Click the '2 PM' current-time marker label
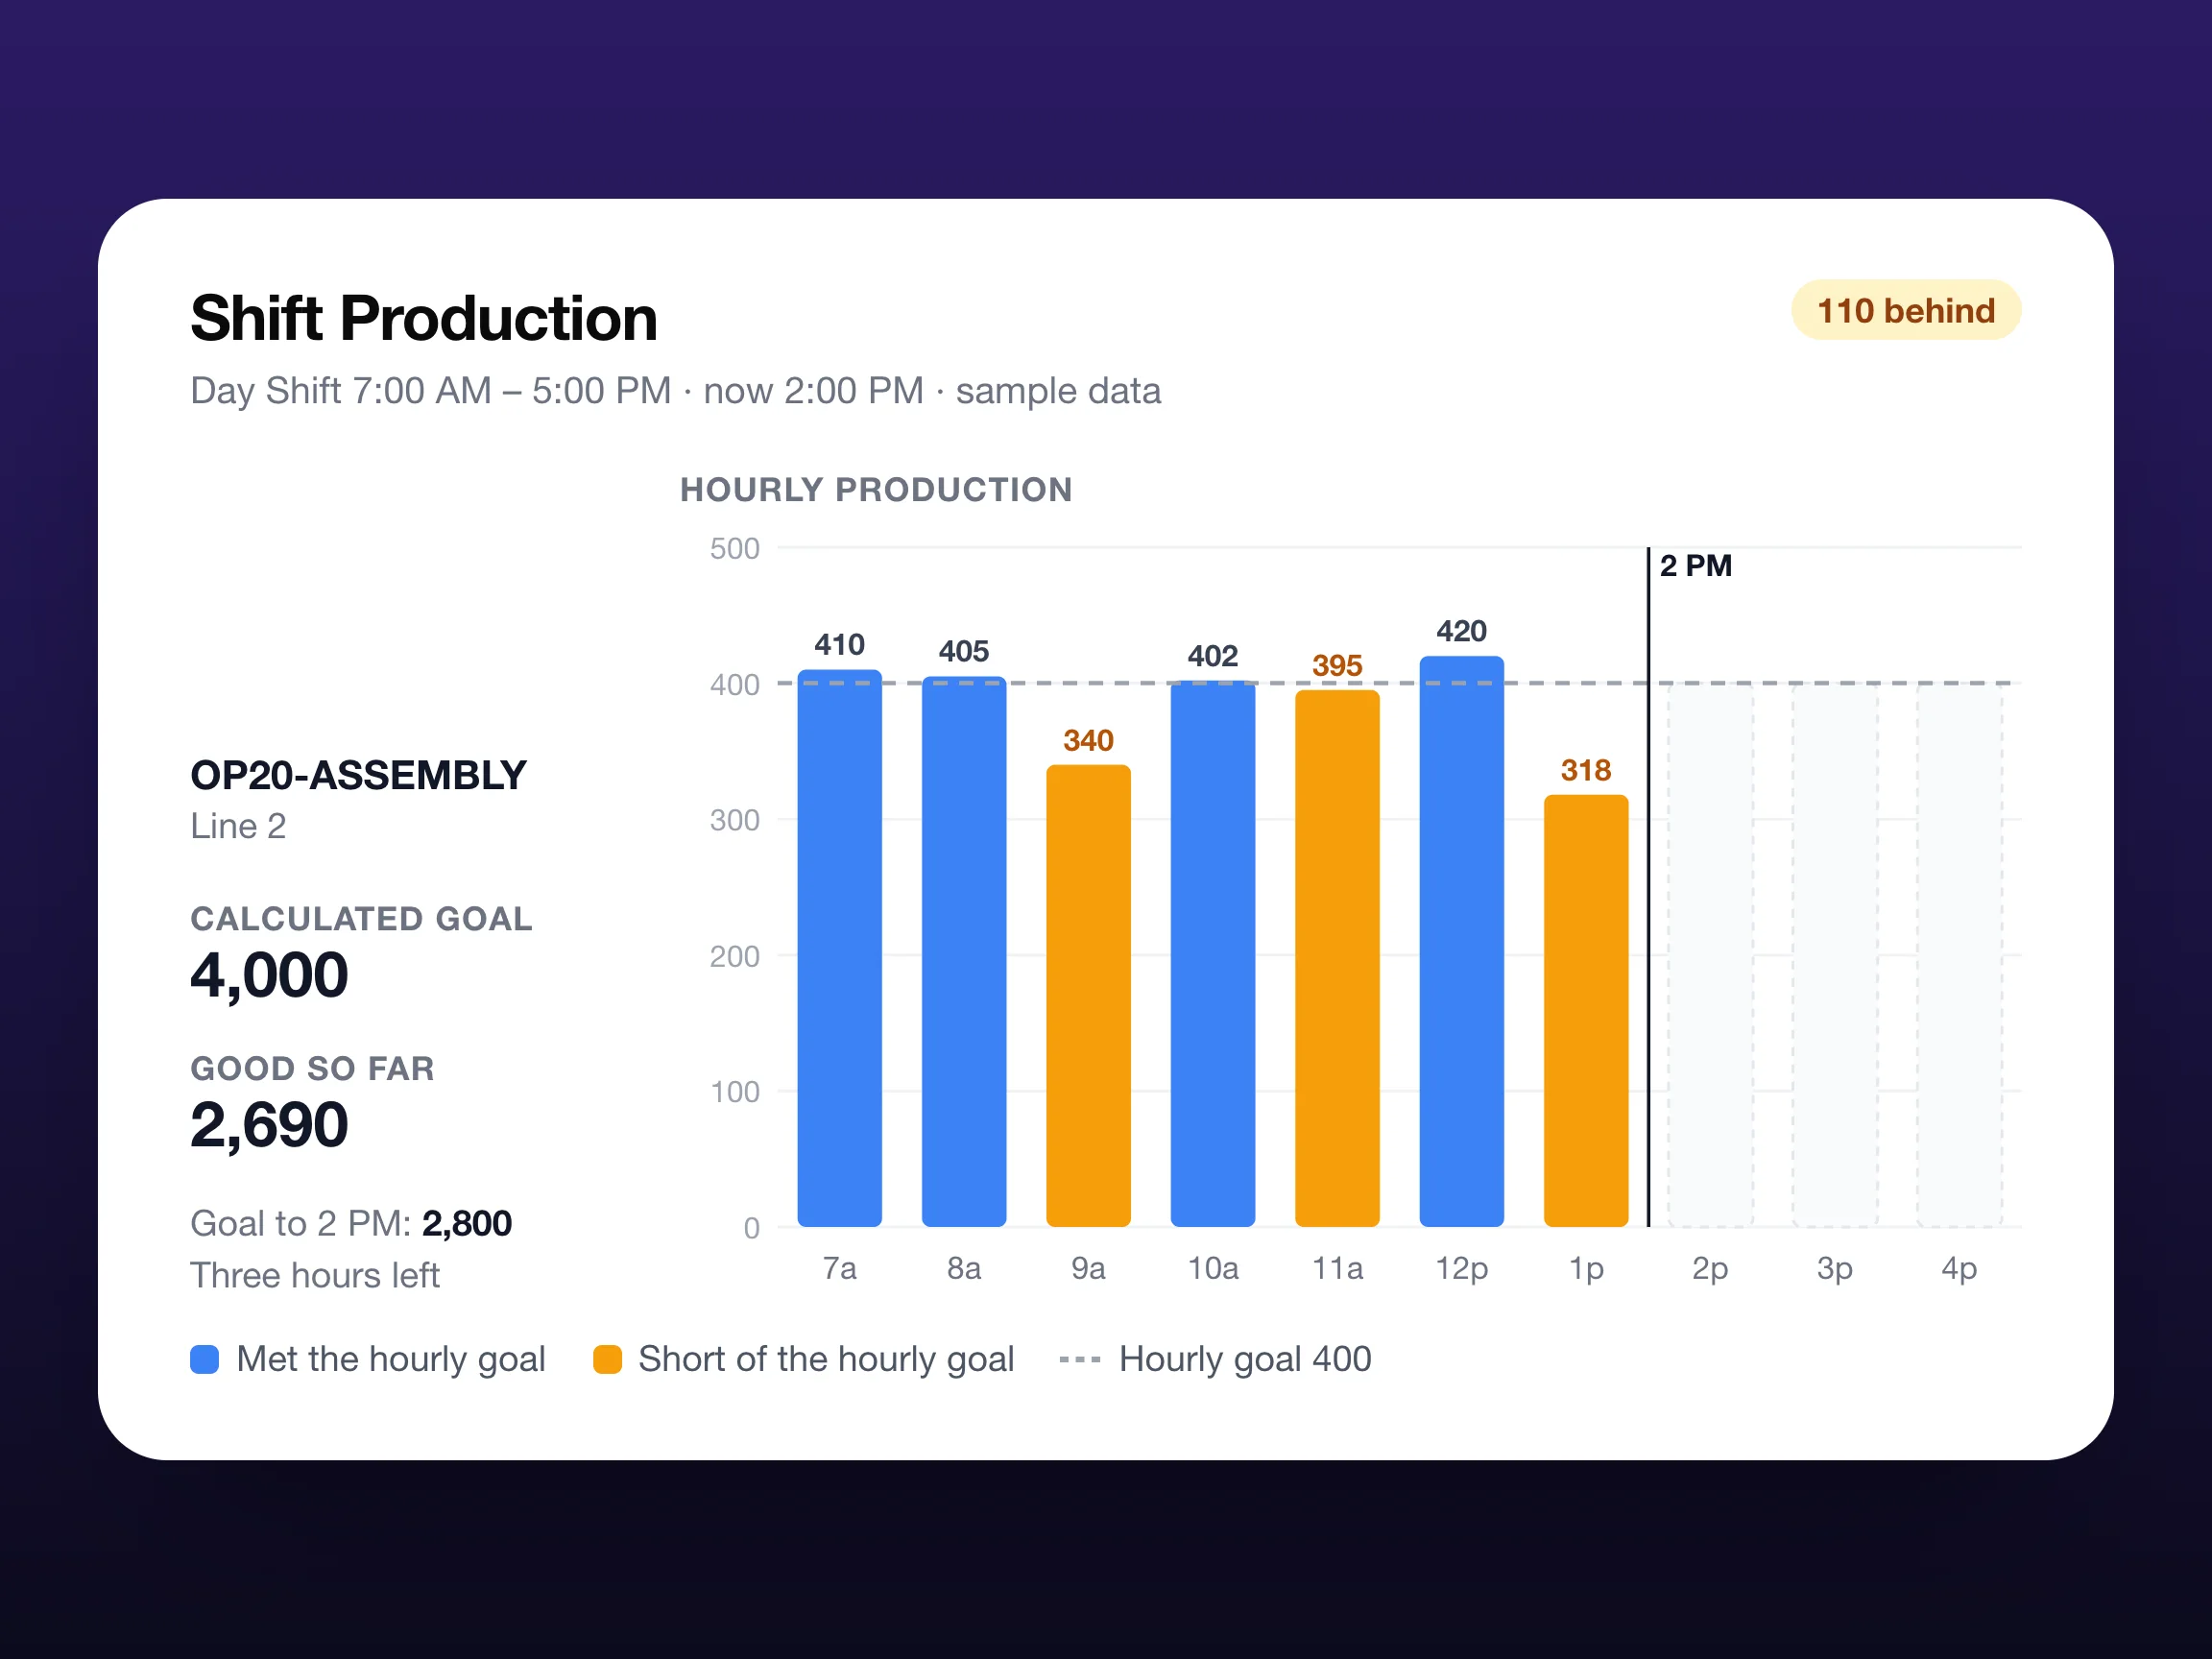Image resolution: width=2212 pixels, height=1659 pixels. pos(1695,566)
